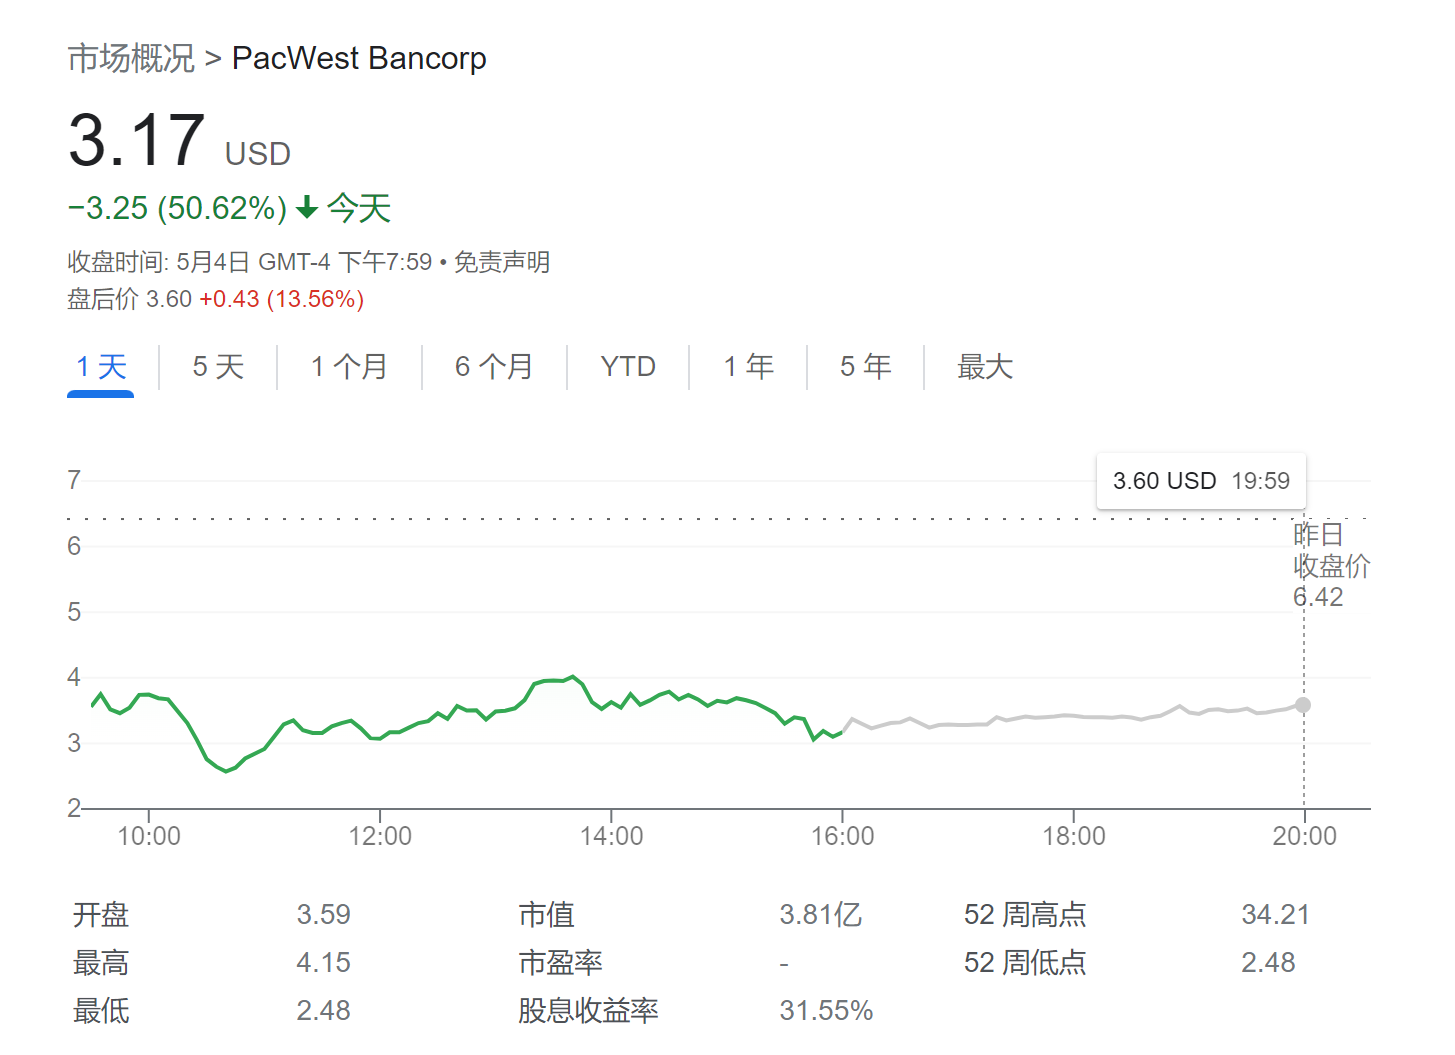Click the green down arrow beside percentage

(x=307, y=208)
